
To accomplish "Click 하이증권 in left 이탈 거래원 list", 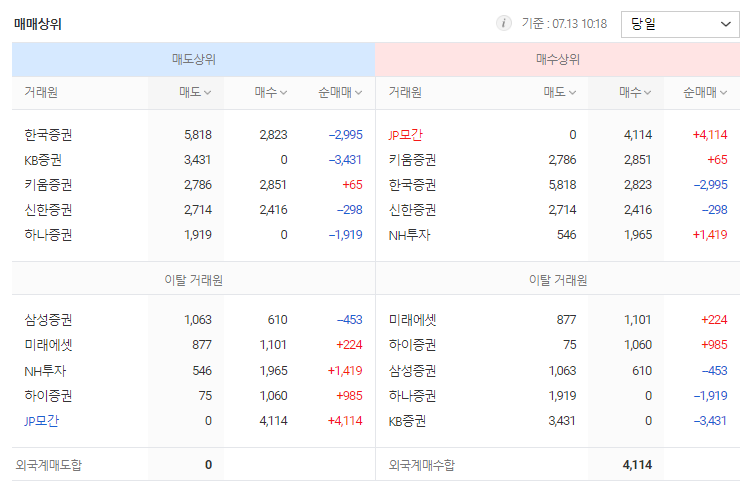I will (x=48, y=396).
